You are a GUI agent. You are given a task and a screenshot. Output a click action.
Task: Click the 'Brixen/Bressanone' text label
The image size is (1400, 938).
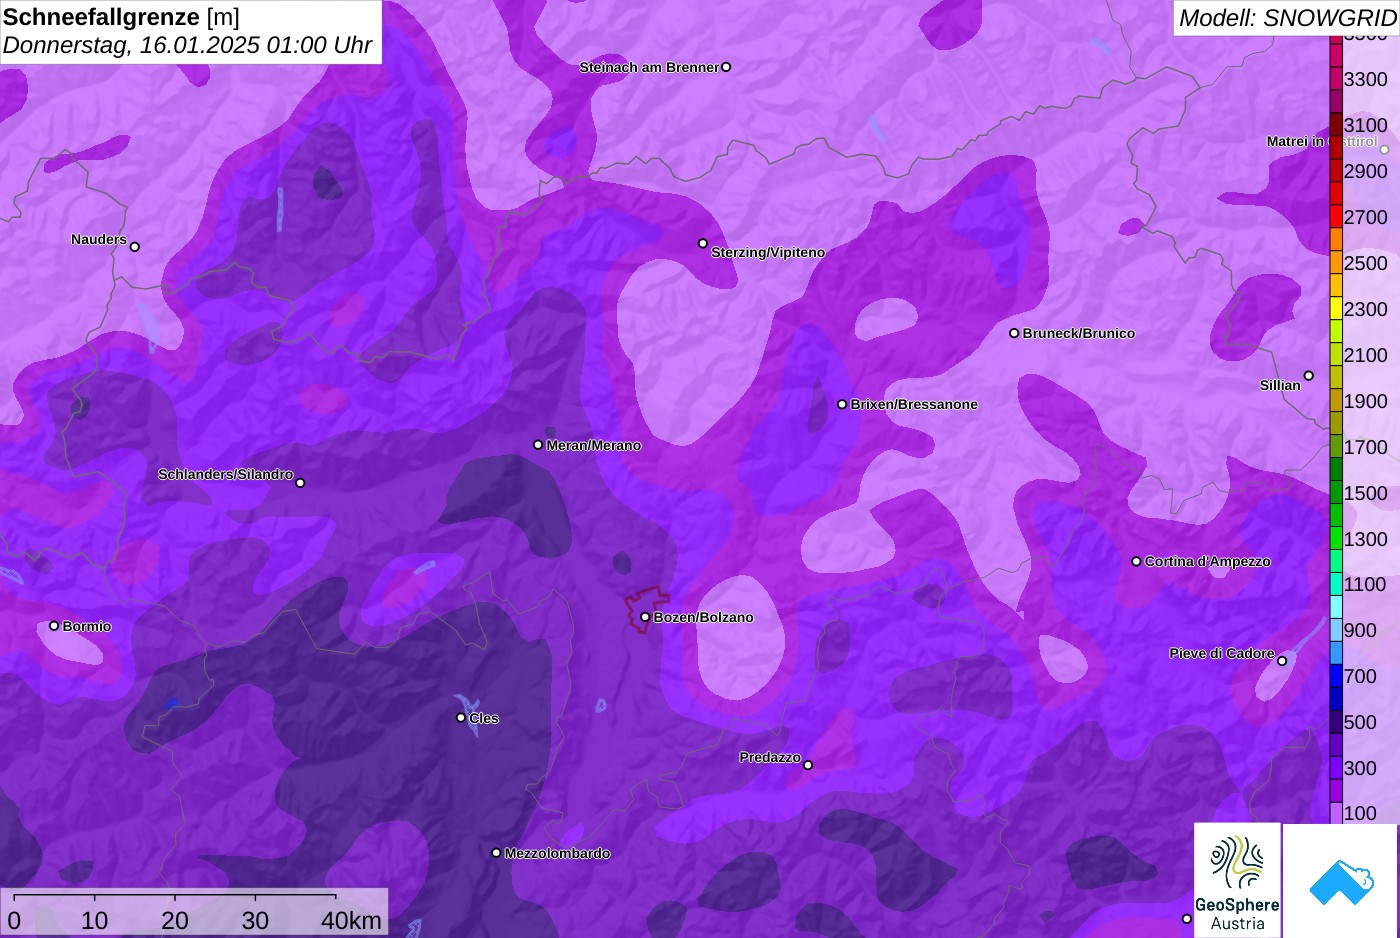[914, 404]
